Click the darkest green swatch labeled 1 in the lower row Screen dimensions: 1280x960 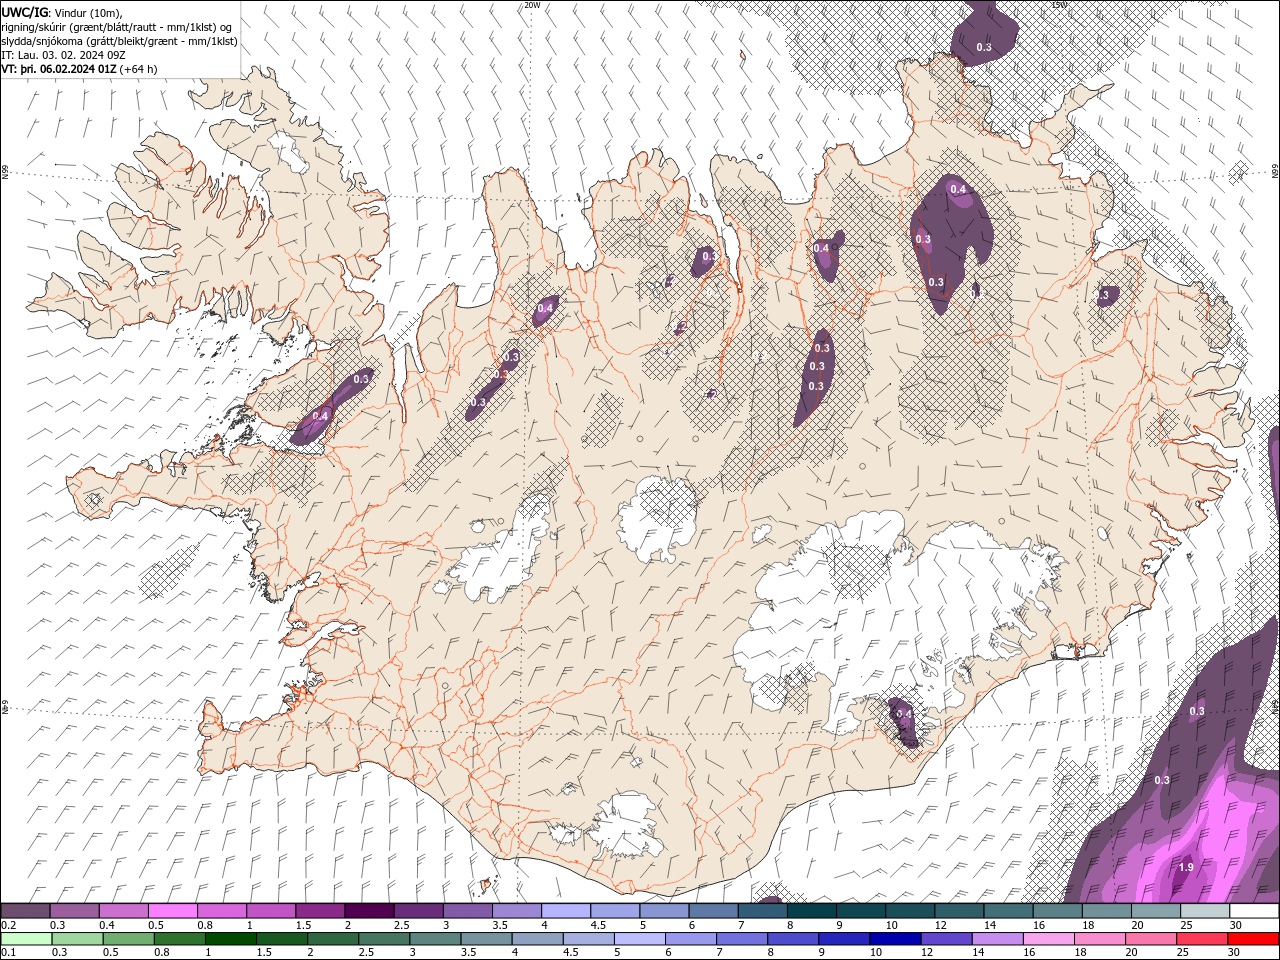point(230,939)
